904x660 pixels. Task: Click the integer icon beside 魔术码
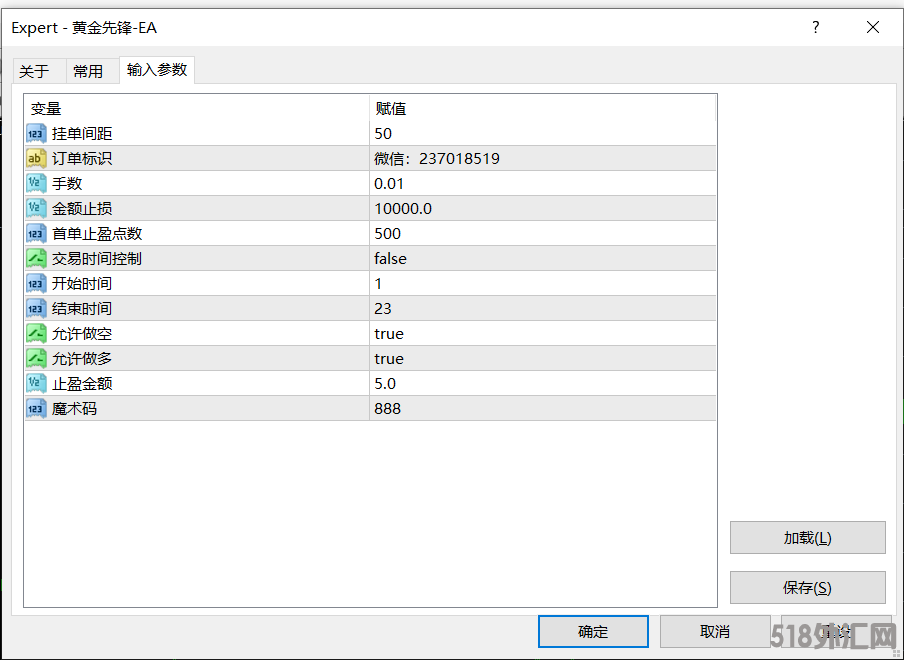click(x=36, y=409)
